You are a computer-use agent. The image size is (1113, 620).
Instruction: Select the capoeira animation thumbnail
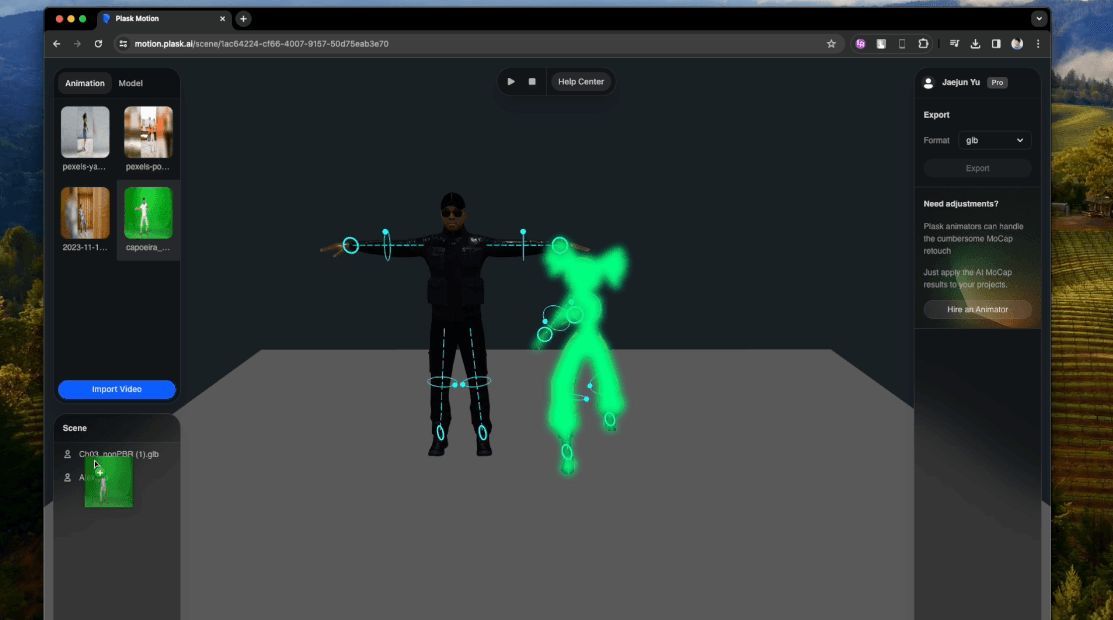[x=148, y=212]
